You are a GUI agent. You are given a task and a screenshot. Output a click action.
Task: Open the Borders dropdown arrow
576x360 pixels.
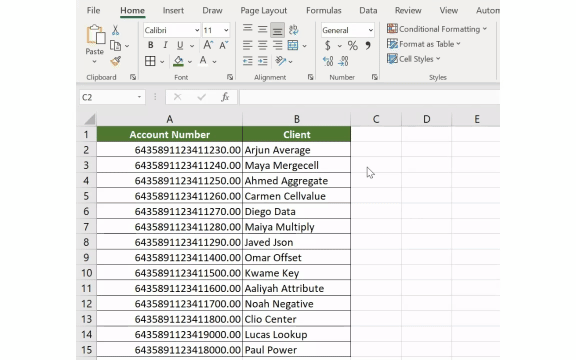(x=162, y=62)
